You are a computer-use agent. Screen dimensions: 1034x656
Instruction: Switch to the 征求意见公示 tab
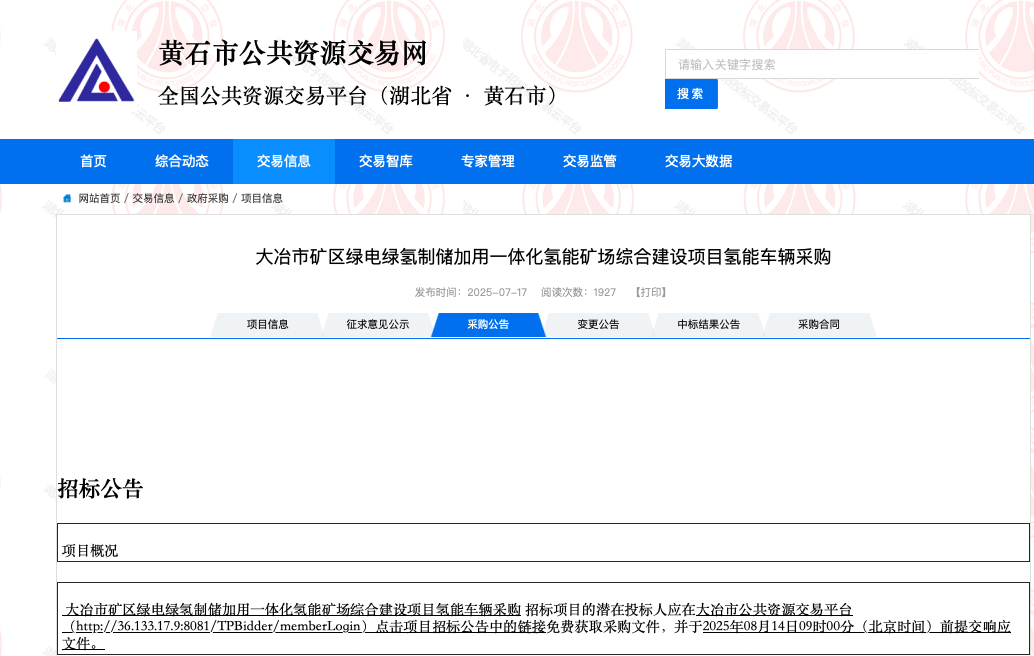point(378,325)
